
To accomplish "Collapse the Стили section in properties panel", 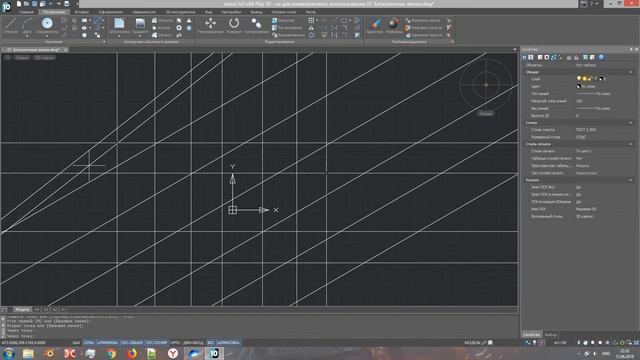I will click(630, 123).
